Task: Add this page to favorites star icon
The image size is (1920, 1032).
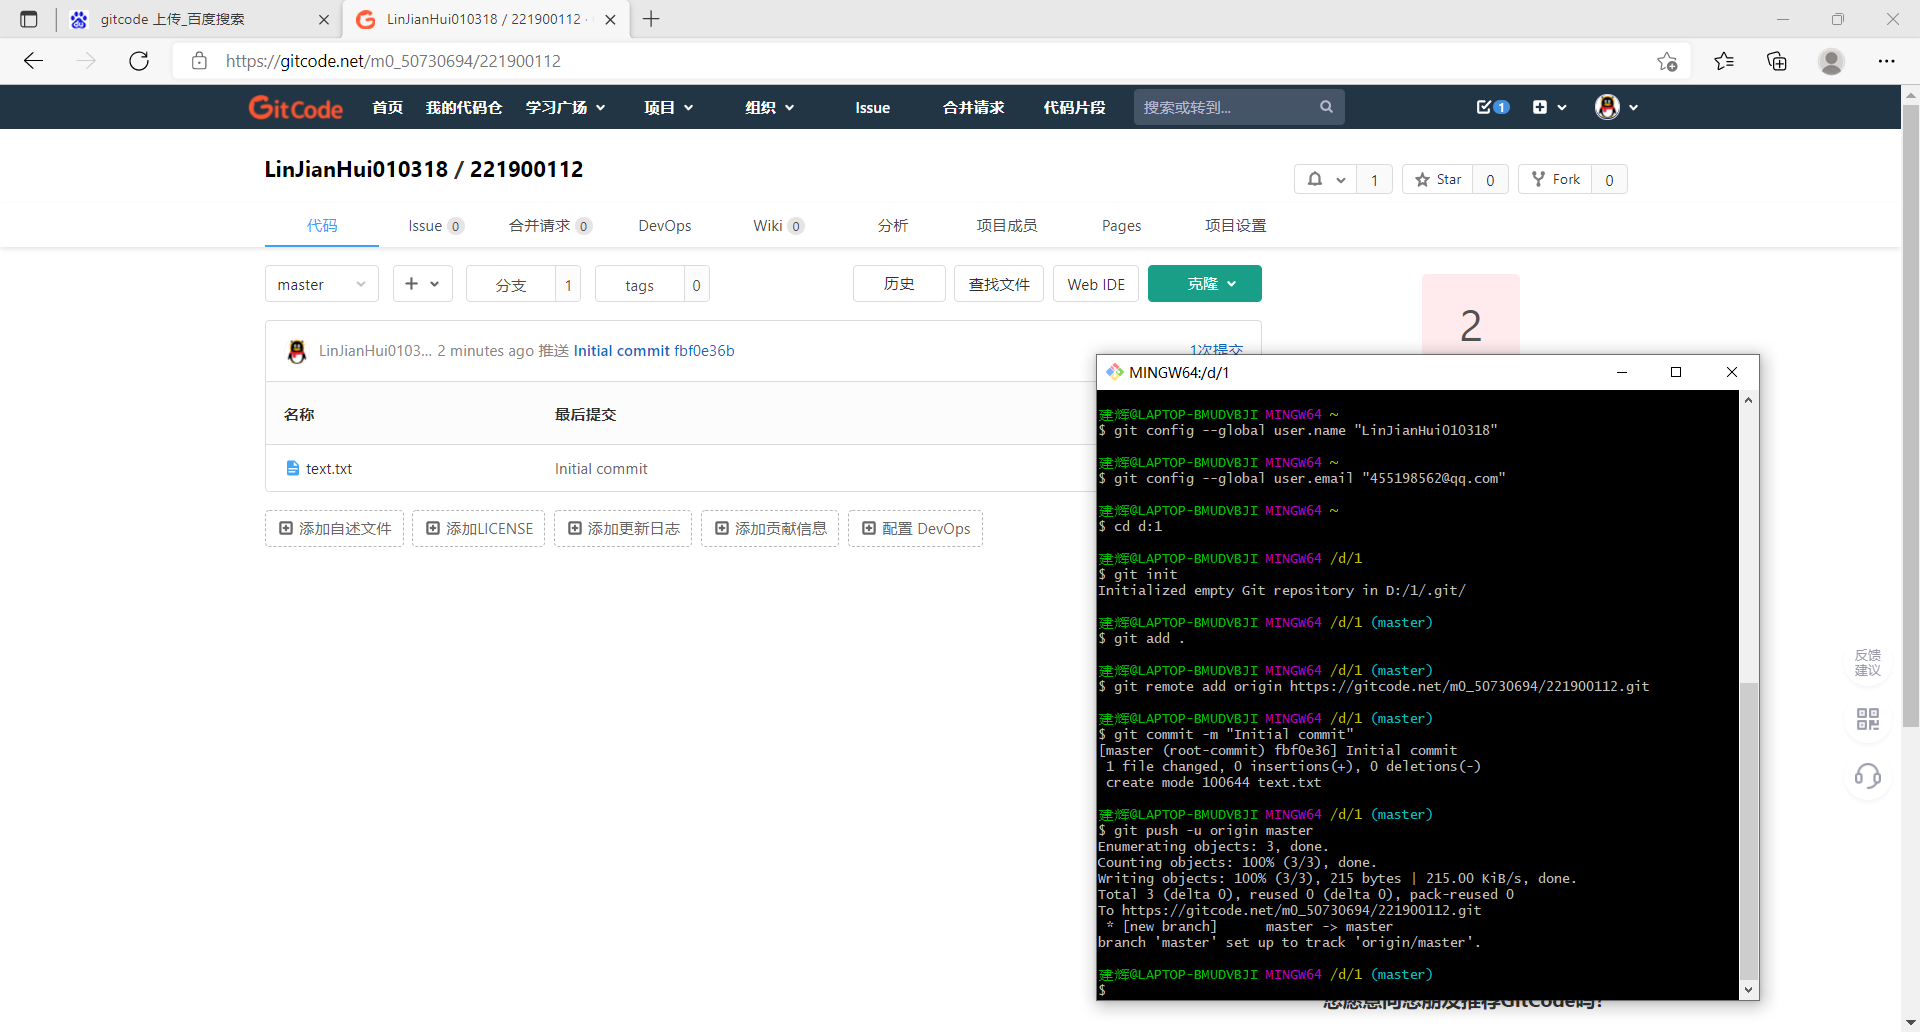Action: [x=1667, y=61]
